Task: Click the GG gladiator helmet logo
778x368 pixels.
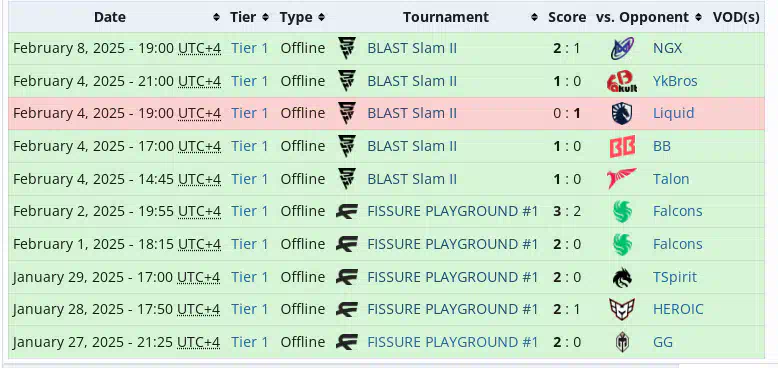Action: [622, 342]
